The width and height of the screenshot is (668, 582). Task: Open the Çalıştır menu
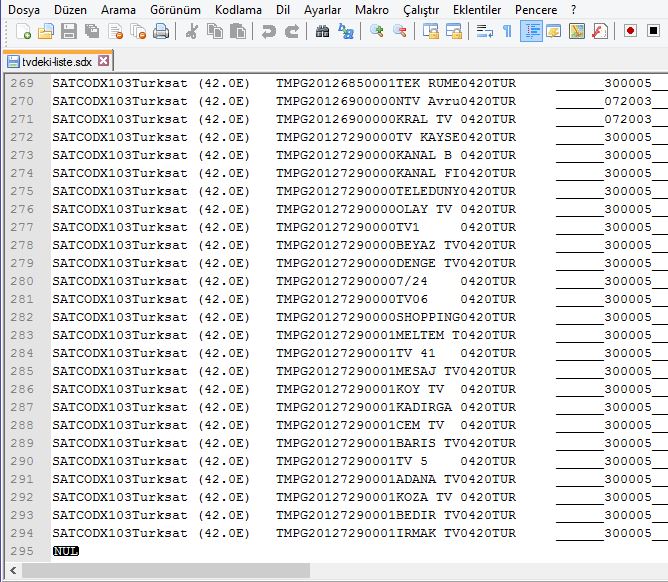click(421, 10)
